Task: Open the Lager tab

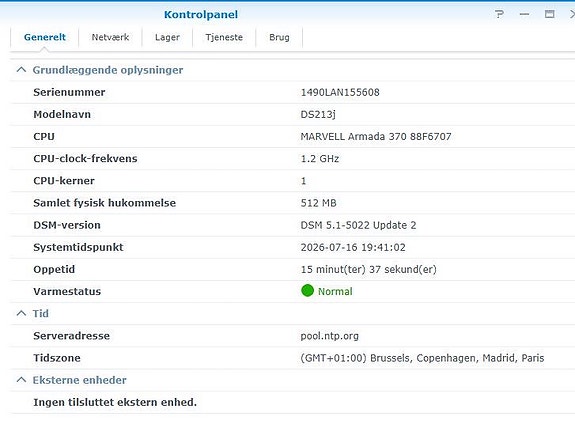Action: pos(167,37)
